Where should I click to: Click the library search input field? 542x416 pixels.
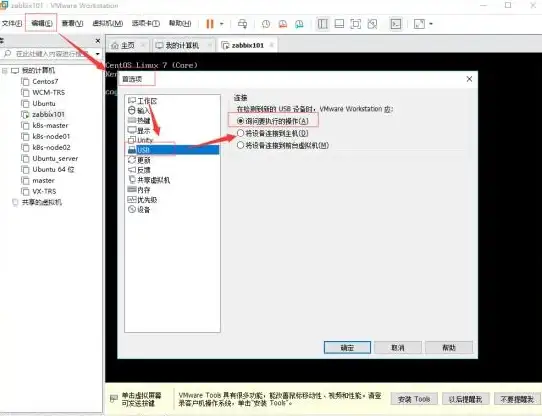[48, 54]
